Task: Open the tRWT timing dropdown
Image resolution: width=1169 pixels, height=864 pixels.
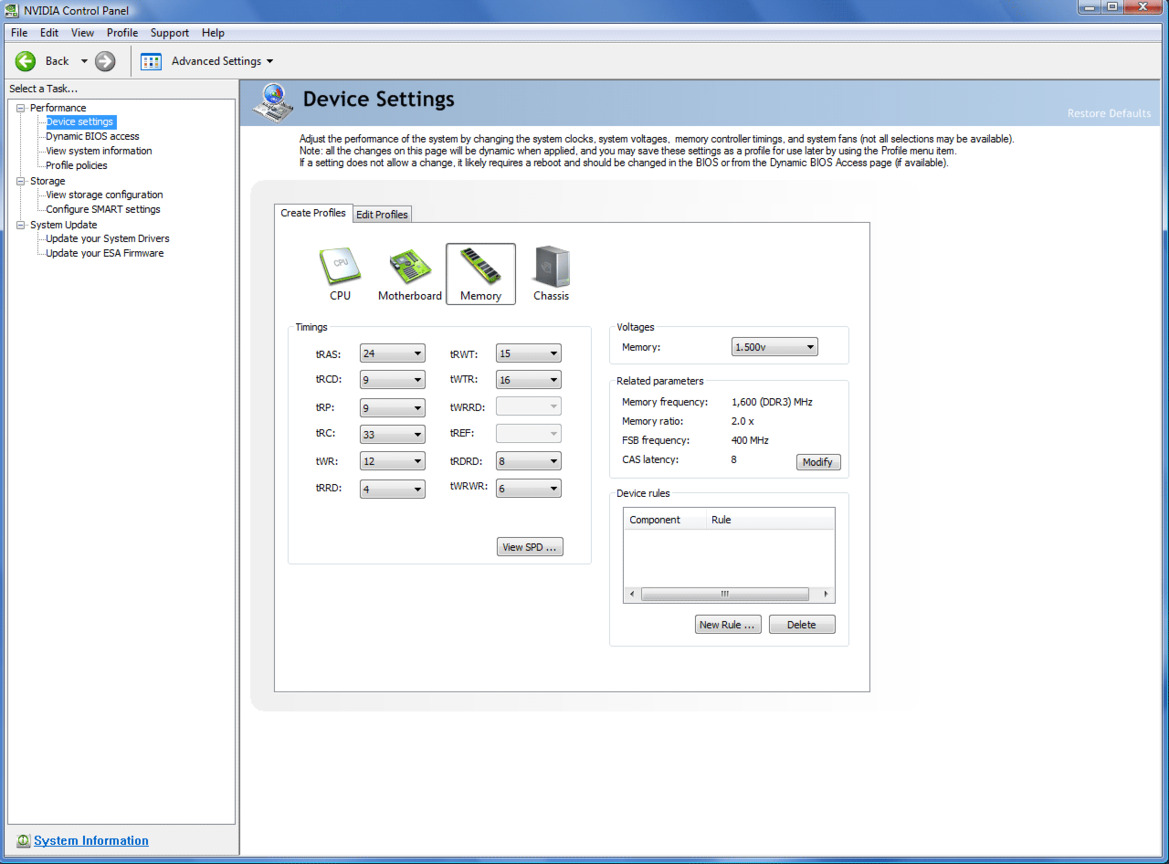Action: pyautogui.click(x=529, y=353)
